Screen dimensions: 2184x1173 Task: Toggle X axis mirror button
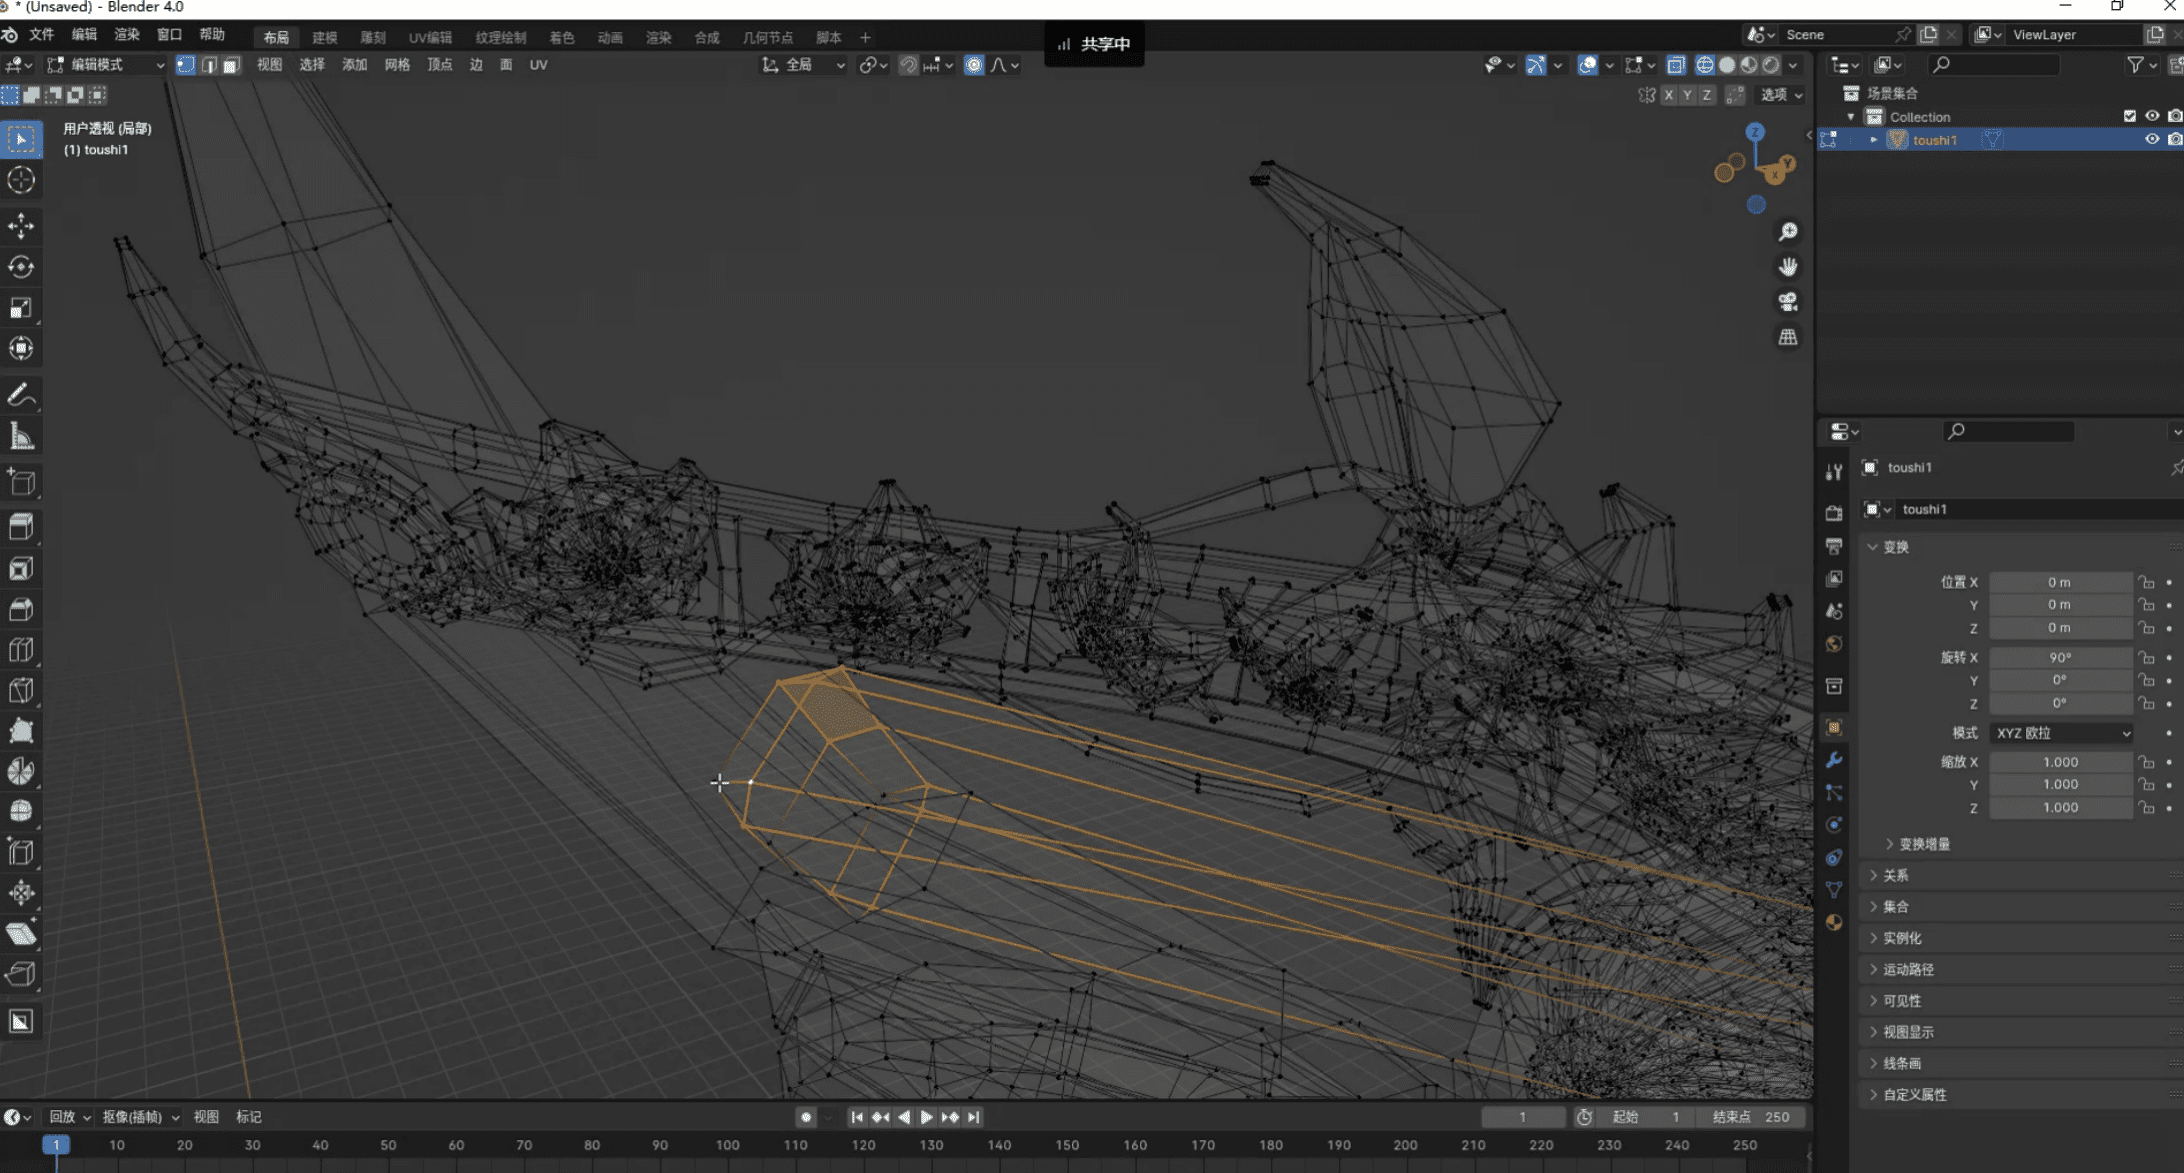[x=1668, y=95]
